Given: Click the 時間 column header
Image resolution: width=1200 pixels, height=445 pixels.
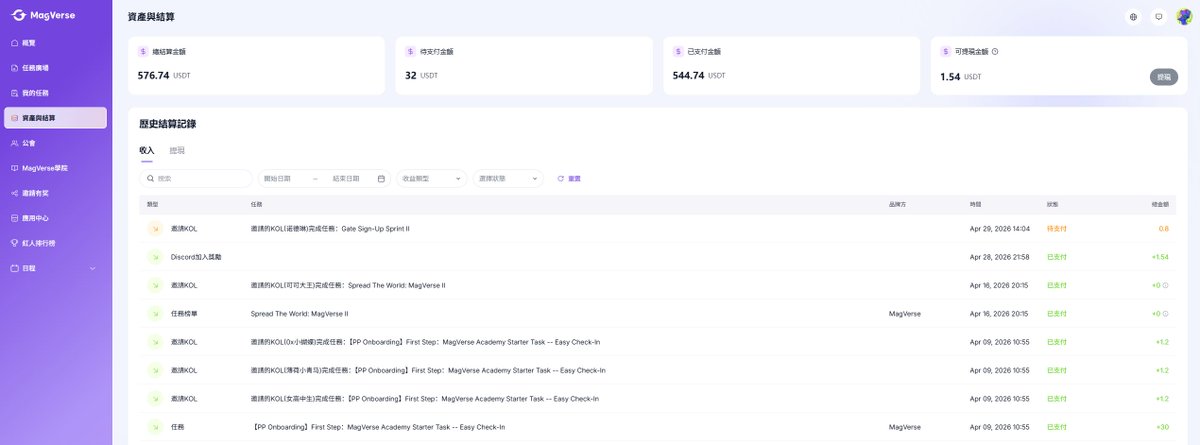Looking at the screenshot, I should click(x=975, y=203).
